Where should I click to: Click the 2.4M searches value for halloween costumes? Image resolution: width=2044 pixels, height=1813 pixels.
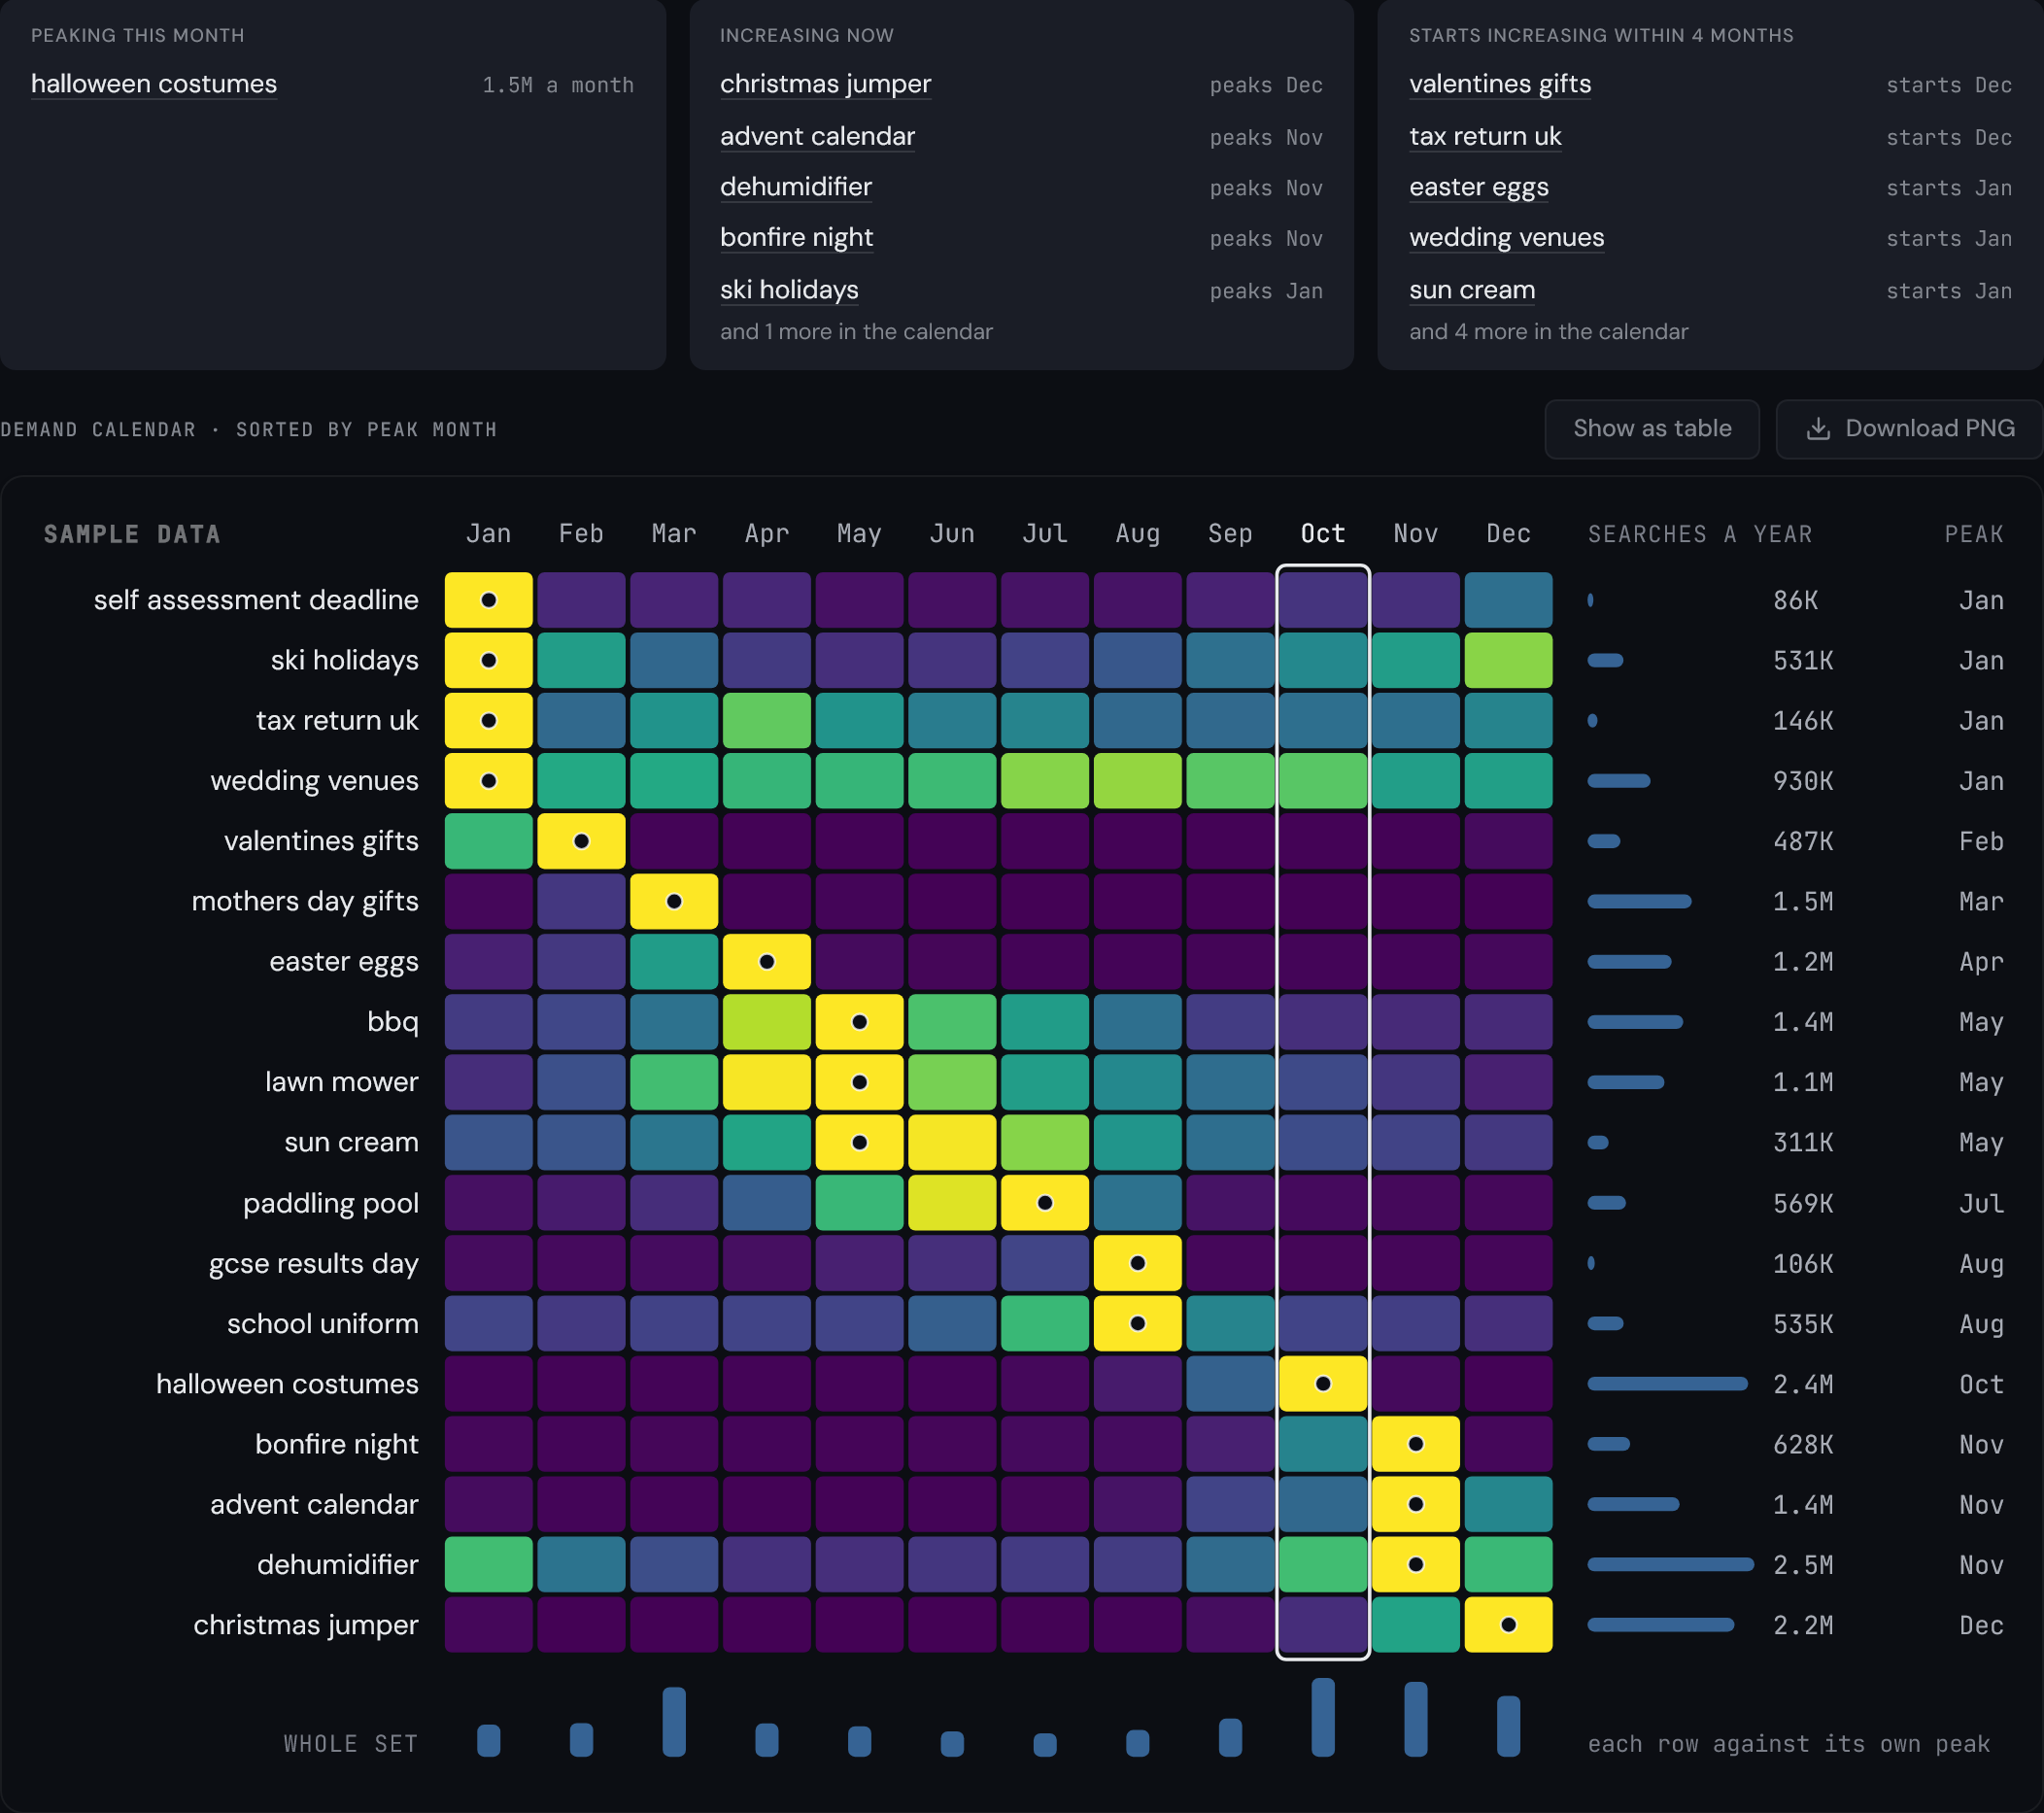(1803, 1385)
